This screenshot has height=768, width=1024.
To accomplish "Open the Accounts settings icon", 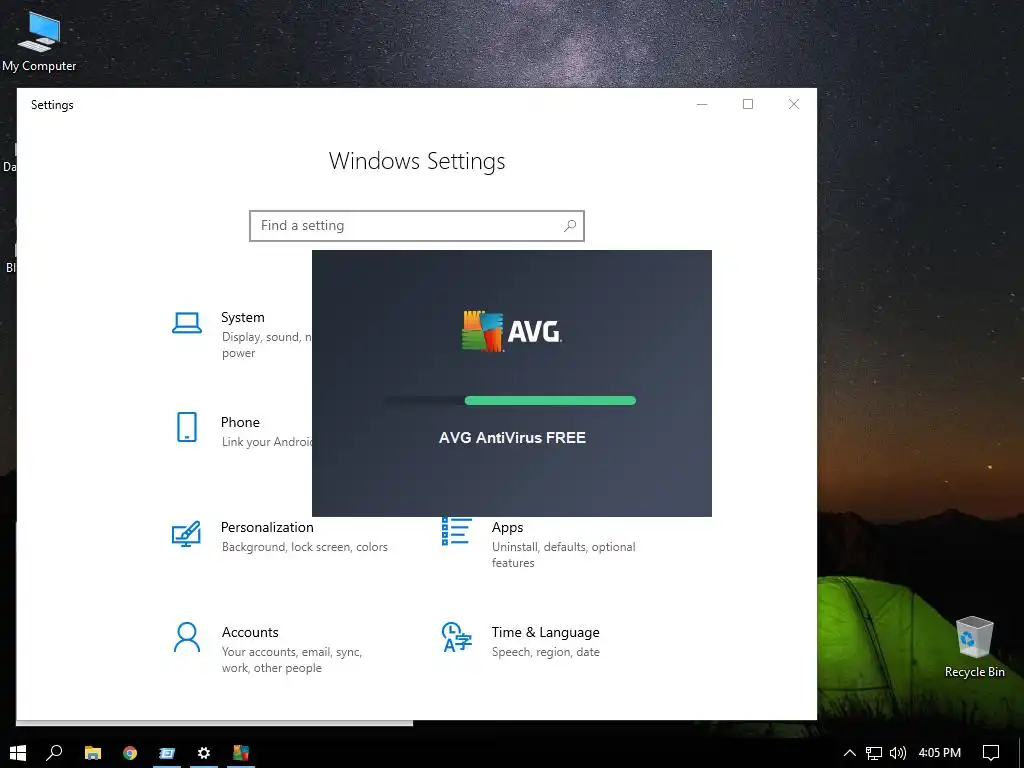I will tap(187, 637).
